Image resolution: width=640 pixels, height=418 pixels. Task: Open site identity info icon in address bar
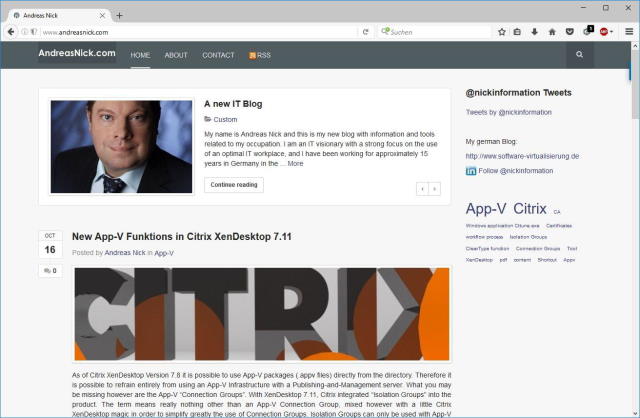pyautogui.click(x=24, y=32)
